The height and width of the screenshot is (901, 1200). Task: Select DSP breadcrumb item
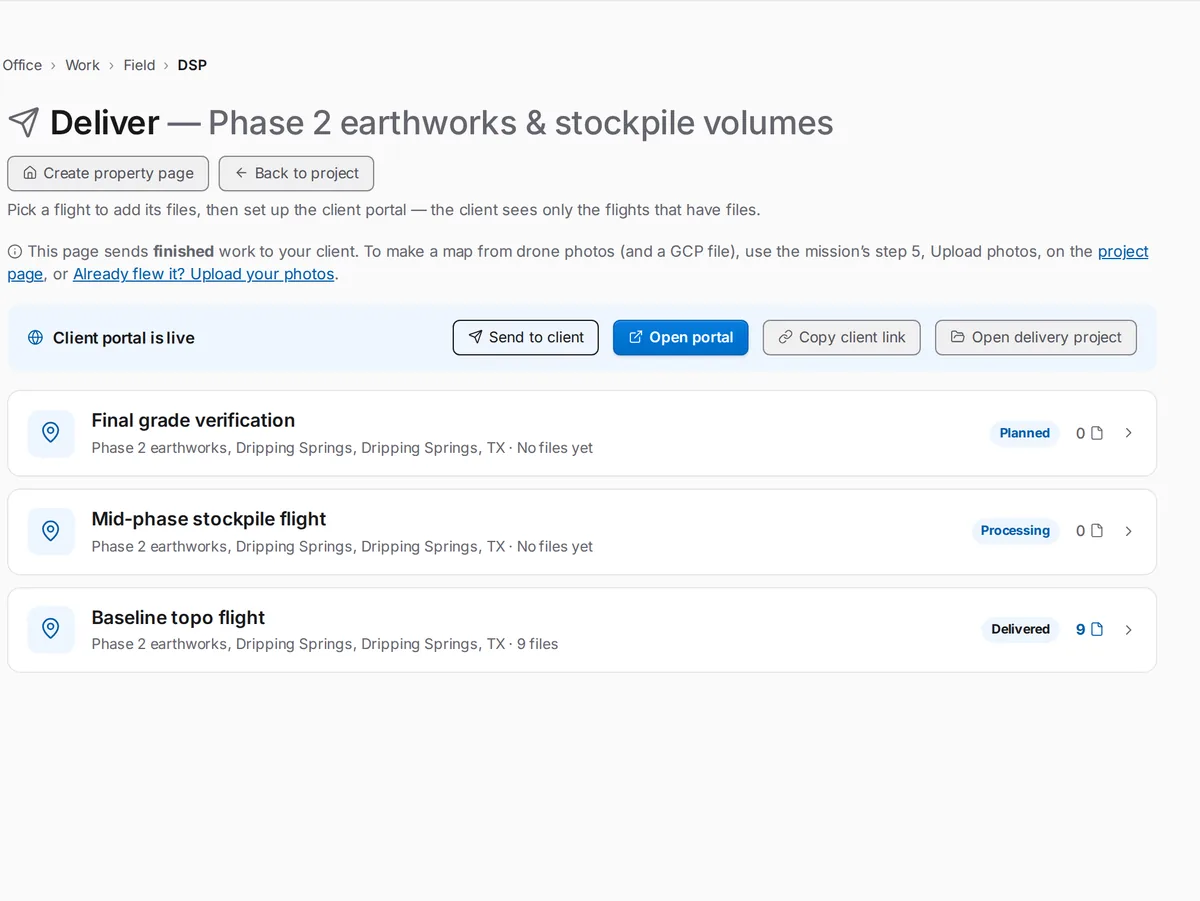192,65
